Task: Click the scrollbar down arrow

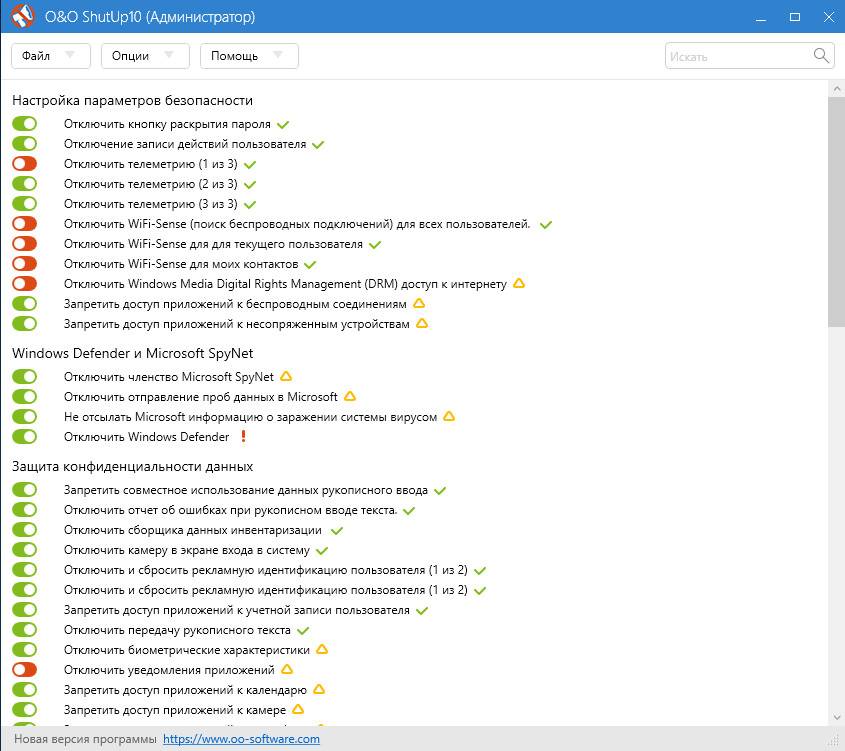Action: (x=836, y=717)
